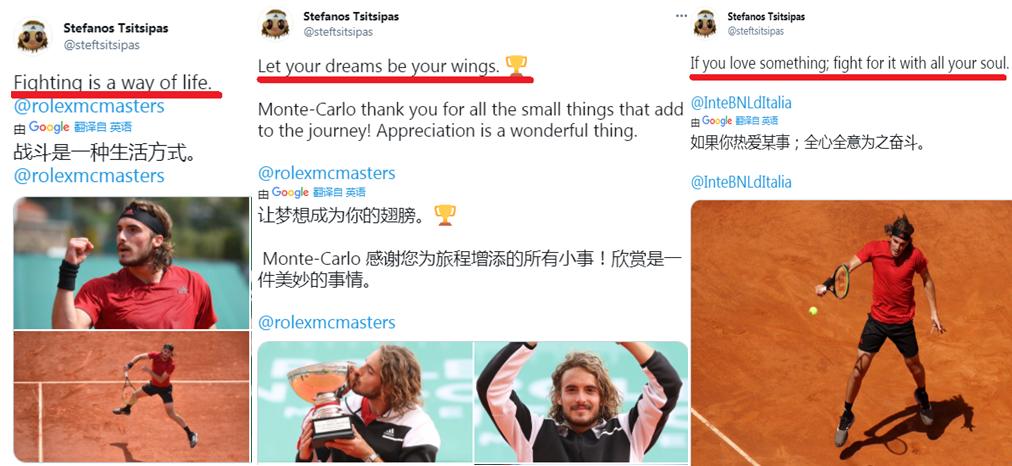Viewport: 1012px width, 466px height.
Task: Open the forehand photo in the right tweet
Action: point(851,333)
